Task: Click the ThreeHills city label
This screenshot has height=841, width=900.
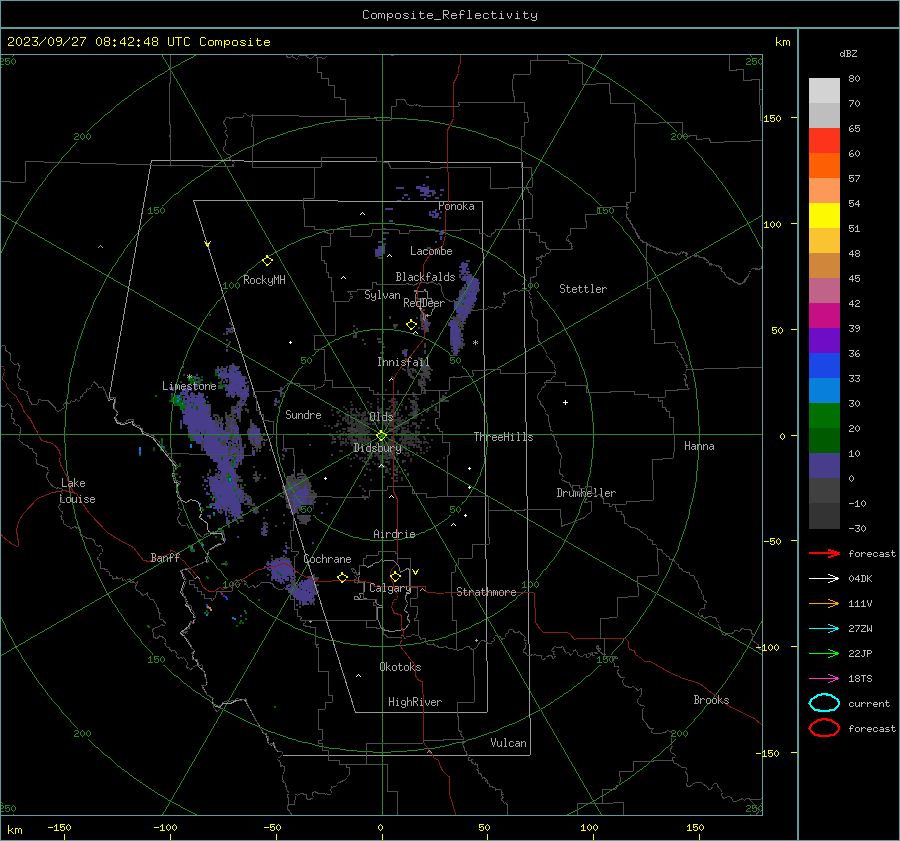Action: click(503, 437)
